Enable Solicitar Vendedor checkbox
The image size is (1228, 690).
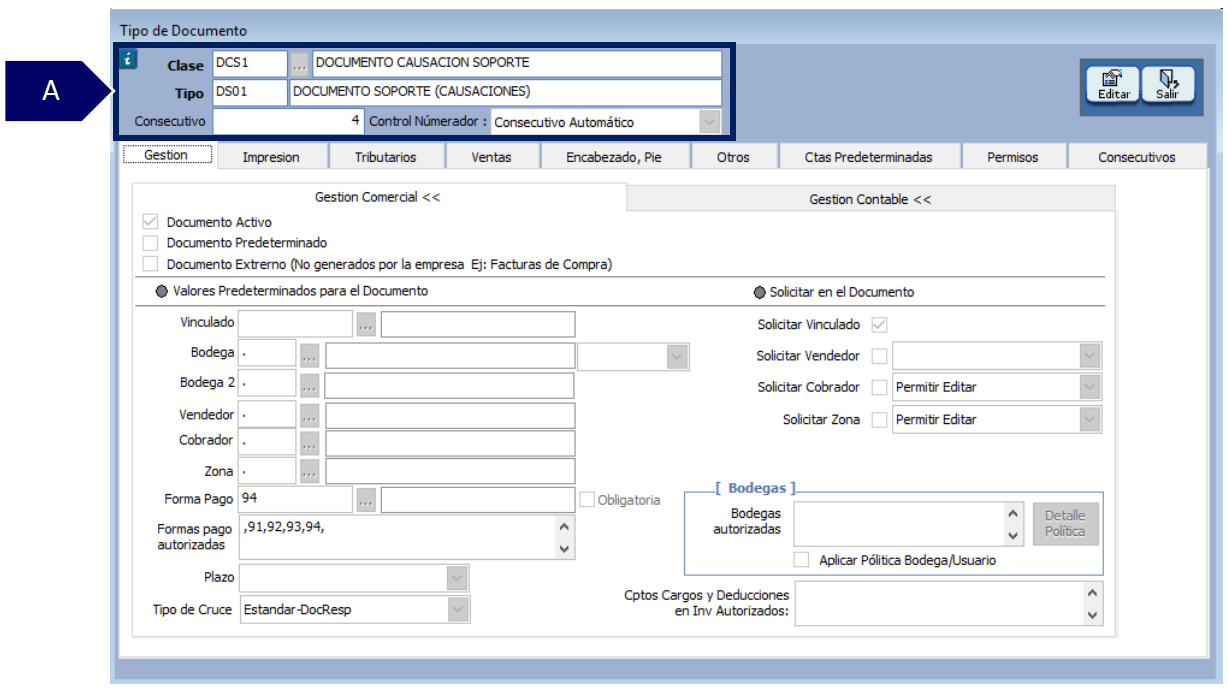[880, 356]
